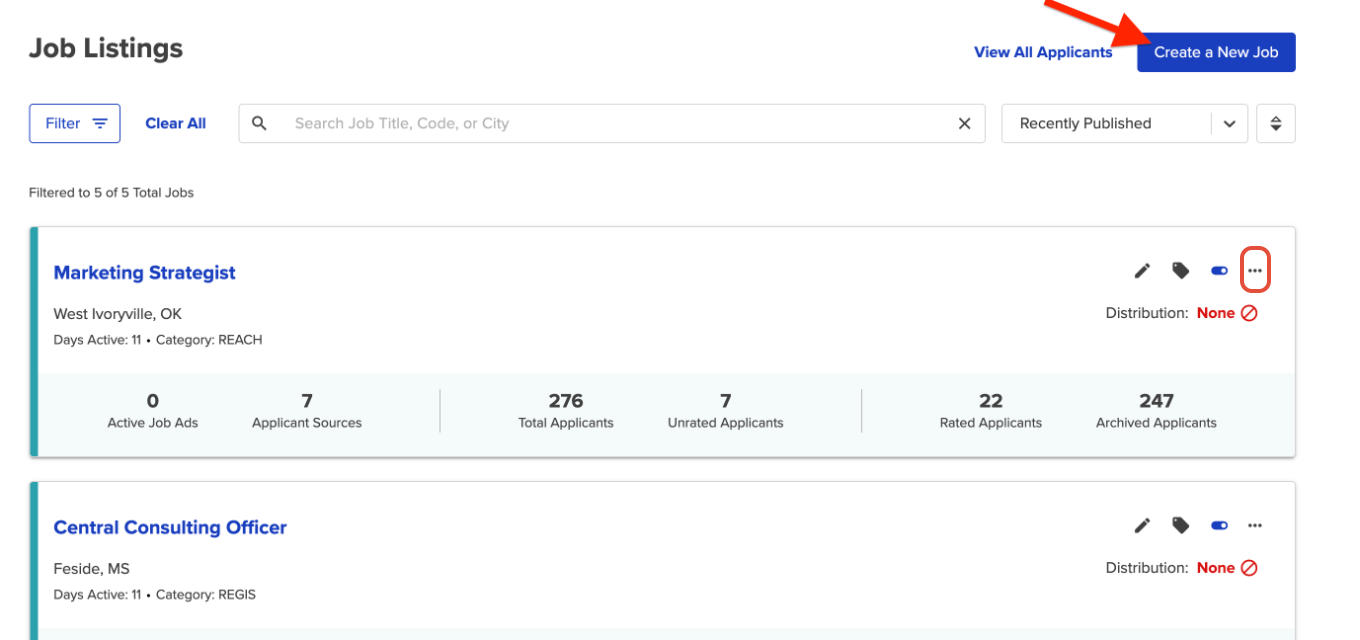Focus the Search Job Title, Code, or City field
1360x640 pixels.
(612, 123)
